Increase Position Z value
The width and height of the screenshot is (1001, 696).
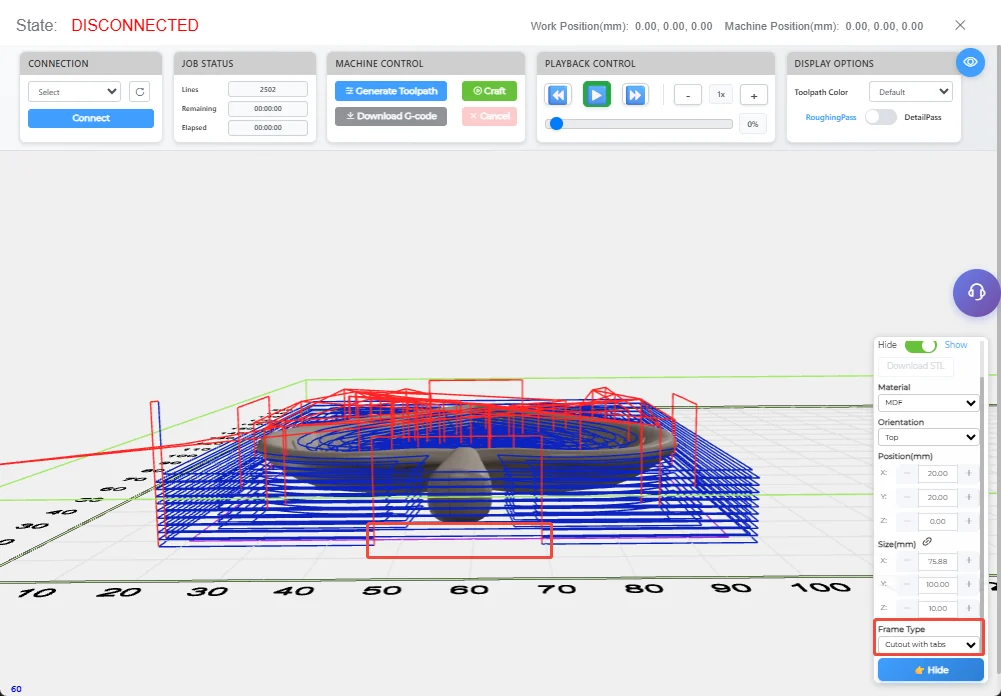(x=968, y=521)
